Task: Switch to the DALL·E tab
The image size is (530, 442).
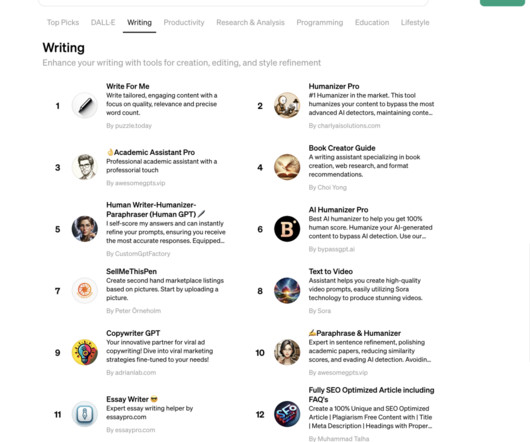Action: tap(103, 22)
